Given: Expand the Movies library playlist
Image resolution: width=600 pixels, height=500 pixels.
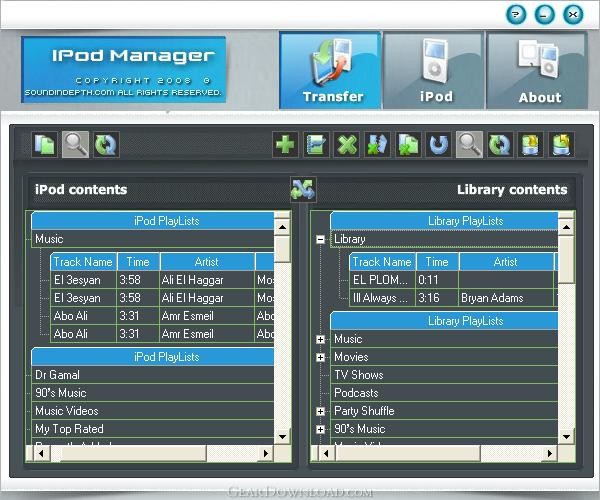Looking at the screenshot, I should coord(321,357).
